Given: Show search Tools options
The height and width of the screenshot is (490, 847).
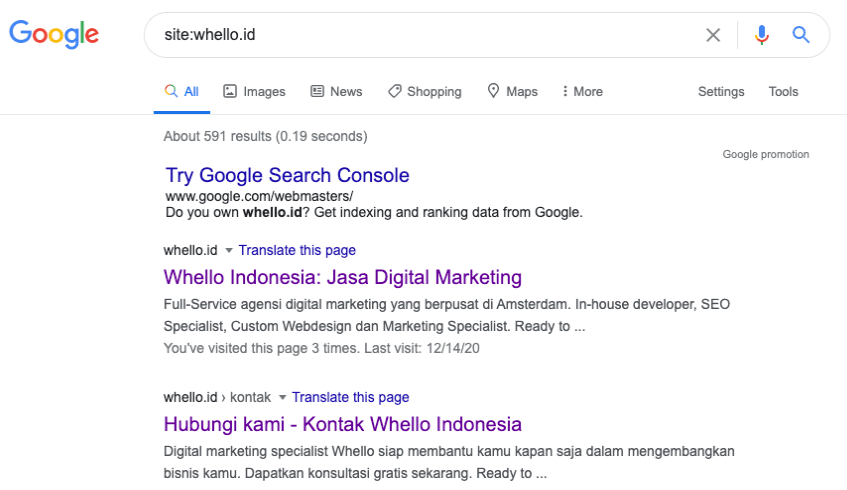Looking at the screenshot, I should coord(783,91).
